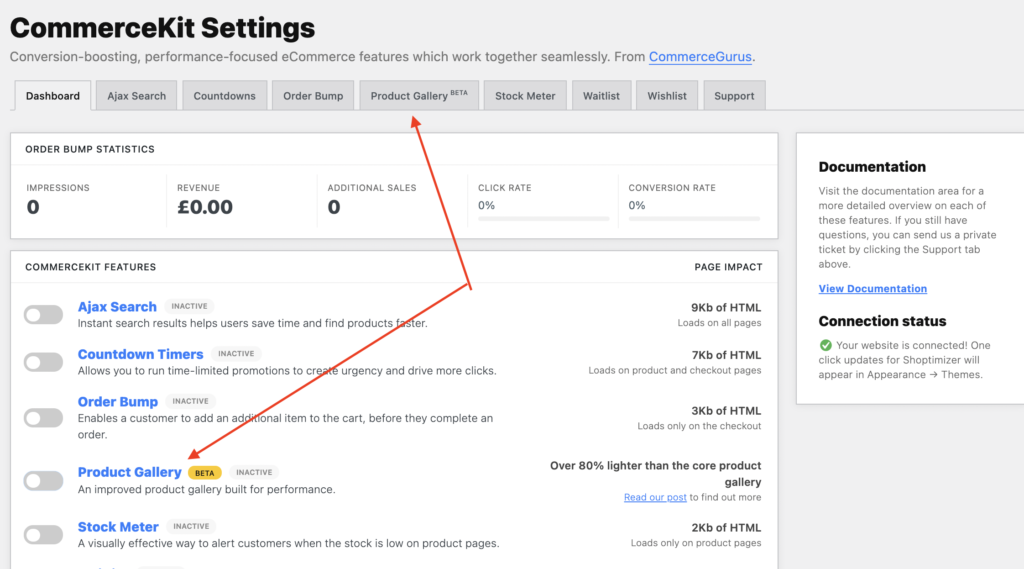Enable the Ajax Search toggle
The image size is (1024, 569).
[x=43, y=315]
